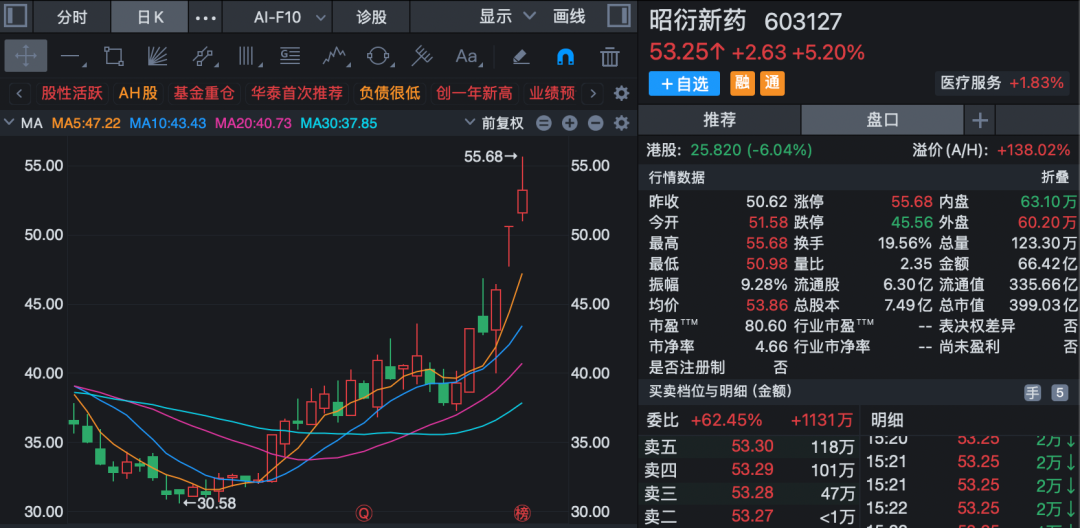Click MA30:37.85 indicator label
This screenshot has height=528, width=1080.
pos(339,123)
